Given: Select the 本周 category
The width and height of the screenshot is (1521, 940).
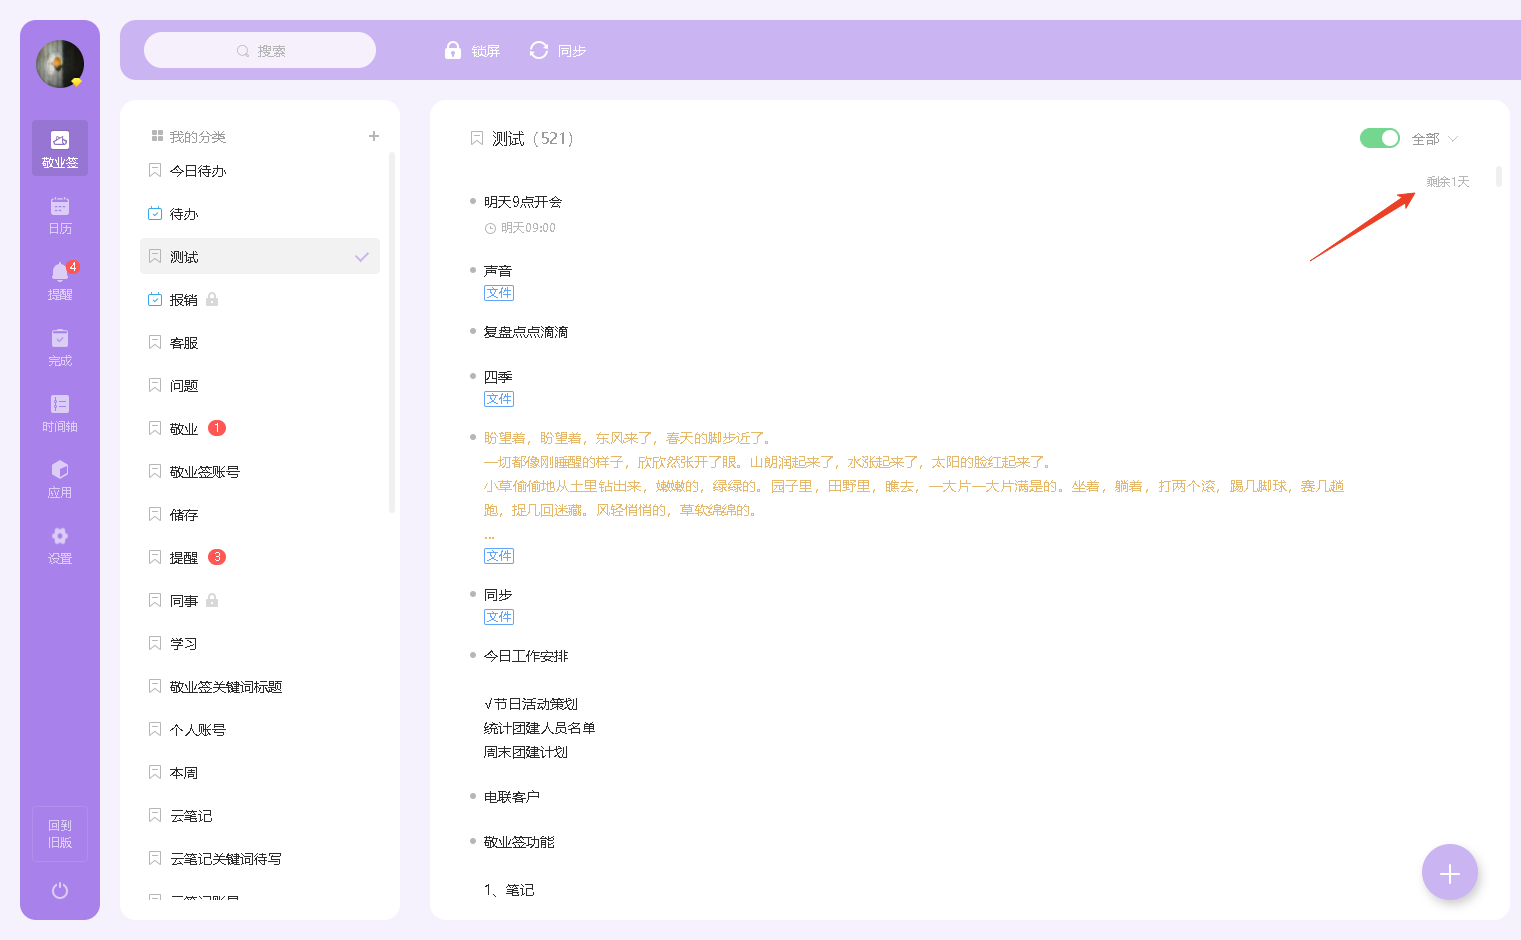Looking at the screenshot, I should point(260,773).
